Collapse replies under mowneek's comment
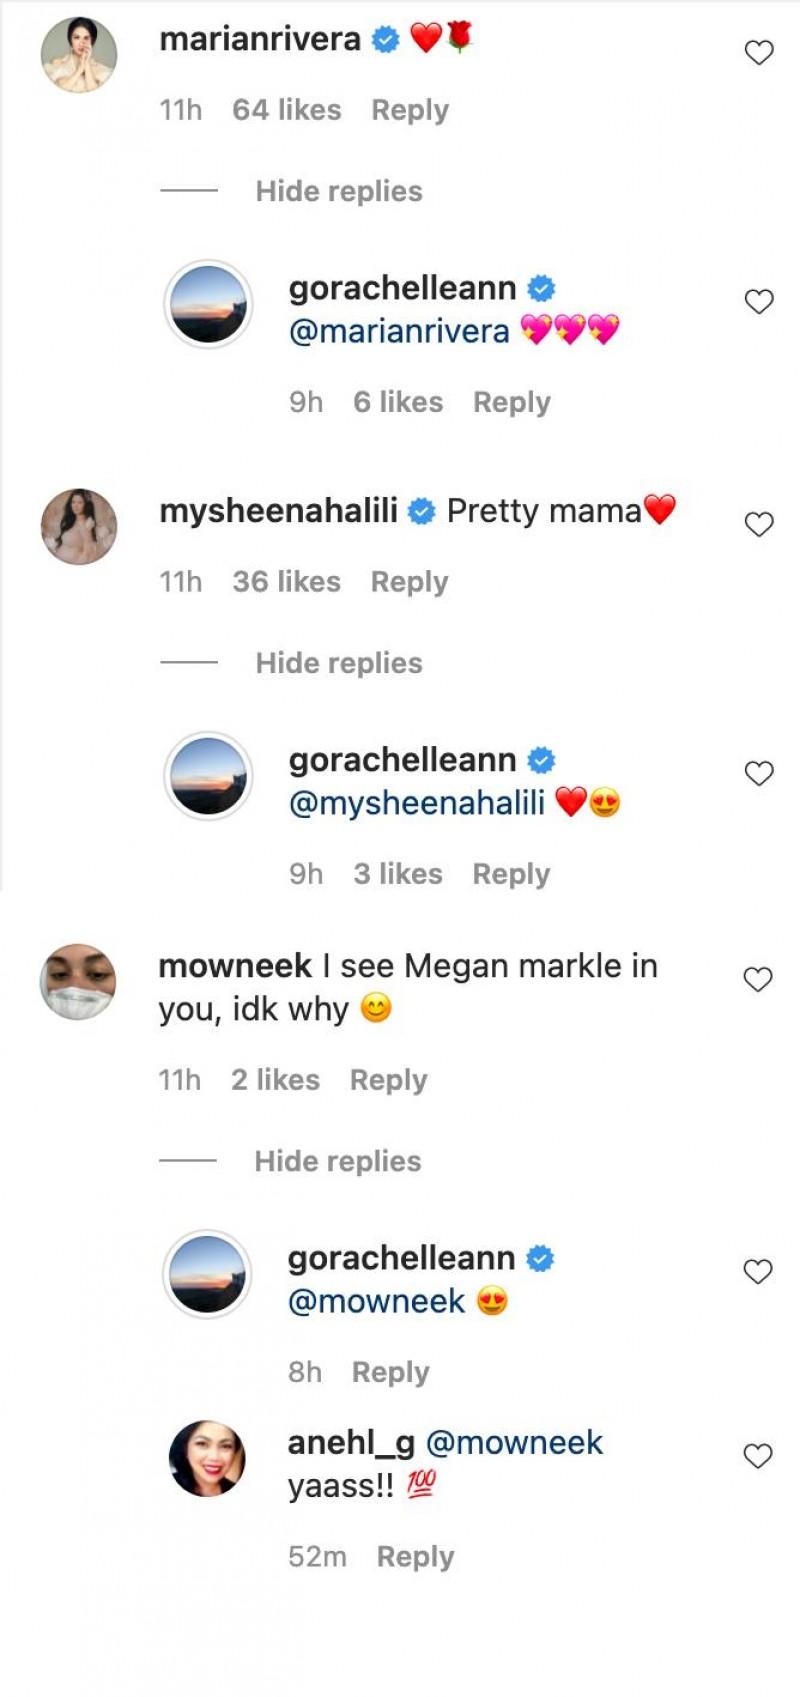Viewport: 800px width, 1697px height. tap(338, 1161)
